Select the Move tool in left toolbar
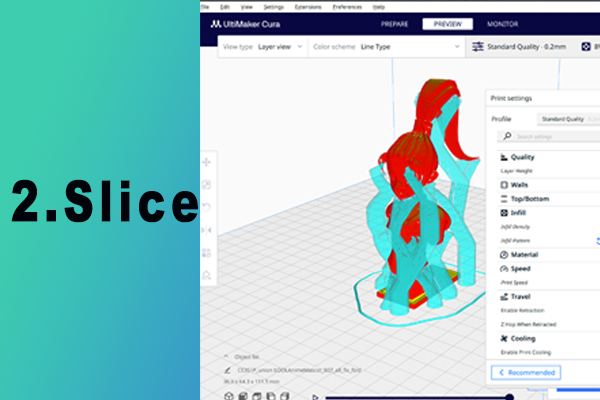 pos(207,162)
